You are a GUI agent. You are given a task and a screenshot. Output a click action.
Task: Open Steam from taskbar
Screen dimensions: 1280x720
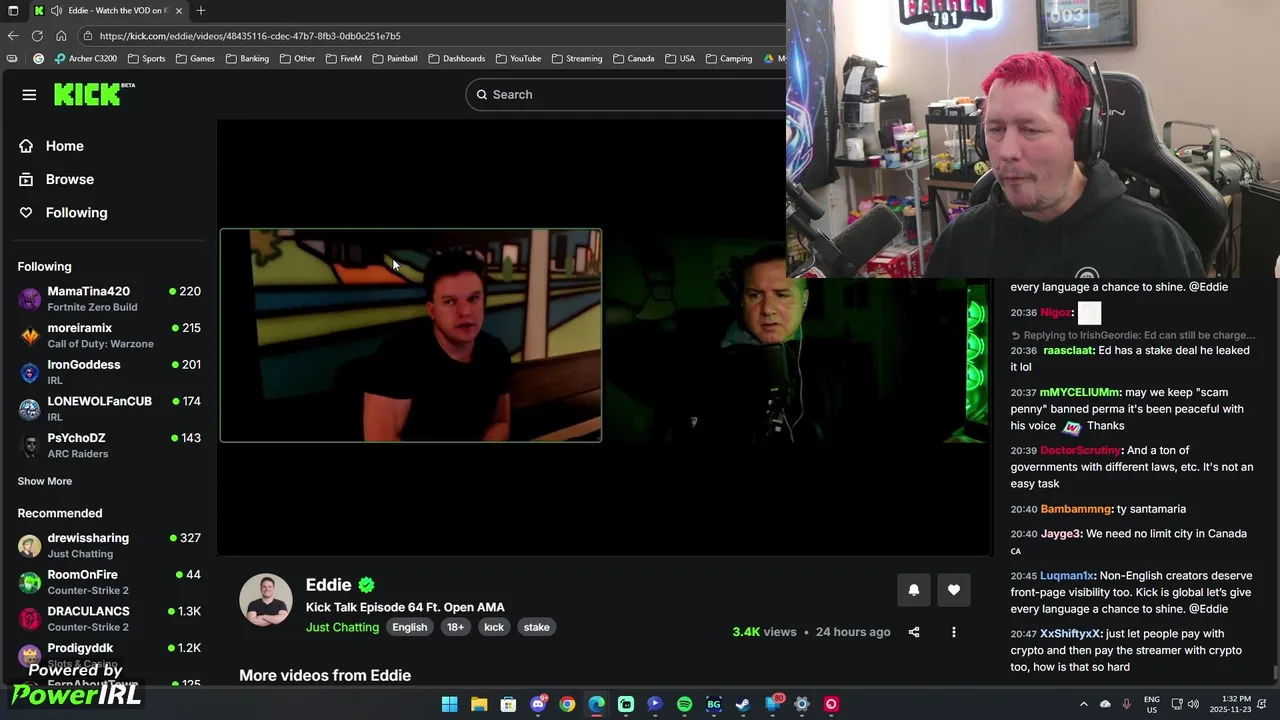[743, 704]
